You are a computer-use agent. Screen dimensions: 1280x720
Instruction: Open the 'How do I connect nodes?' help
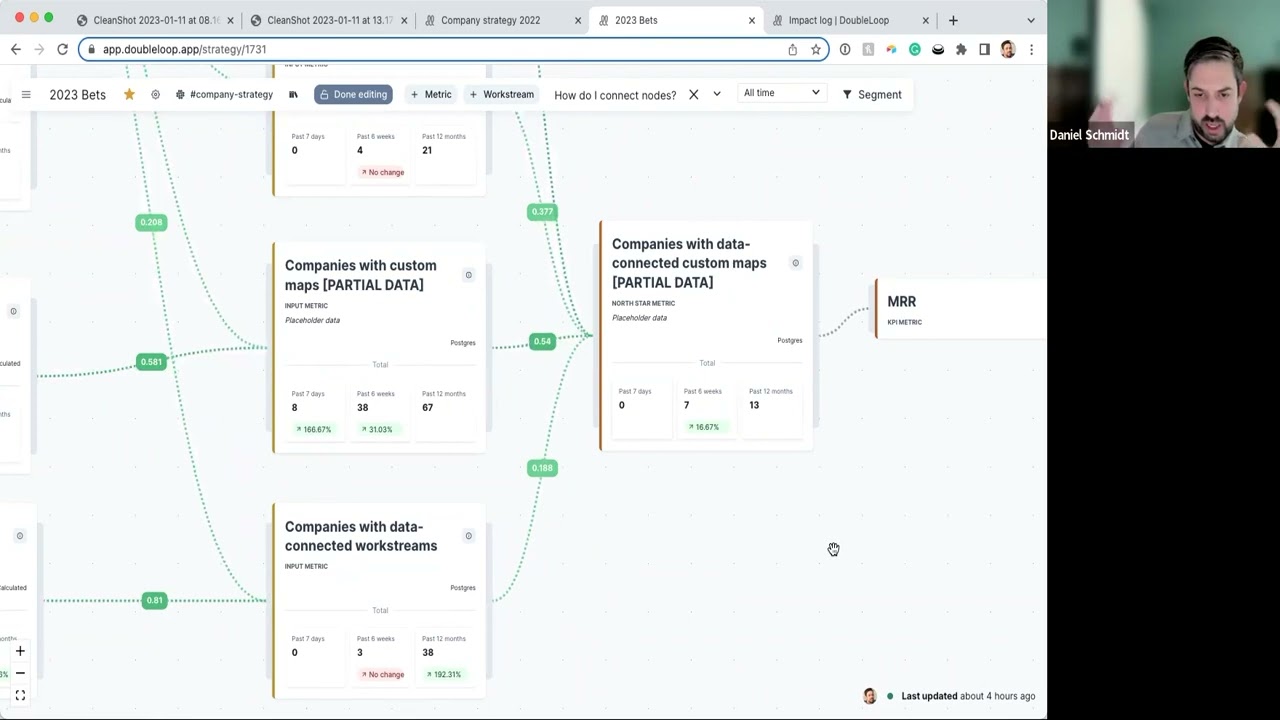coord(615,95)
